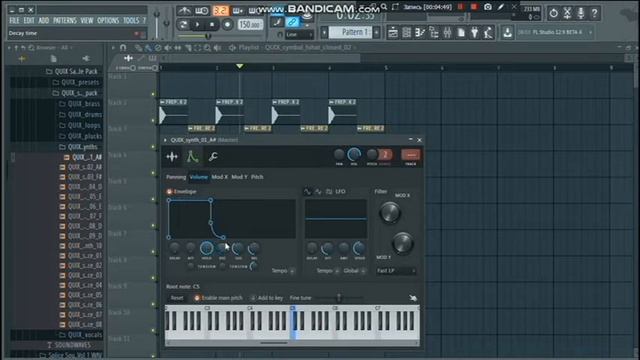
Task: Open sampler channel settings waveform tab
Action: [172, 156]
